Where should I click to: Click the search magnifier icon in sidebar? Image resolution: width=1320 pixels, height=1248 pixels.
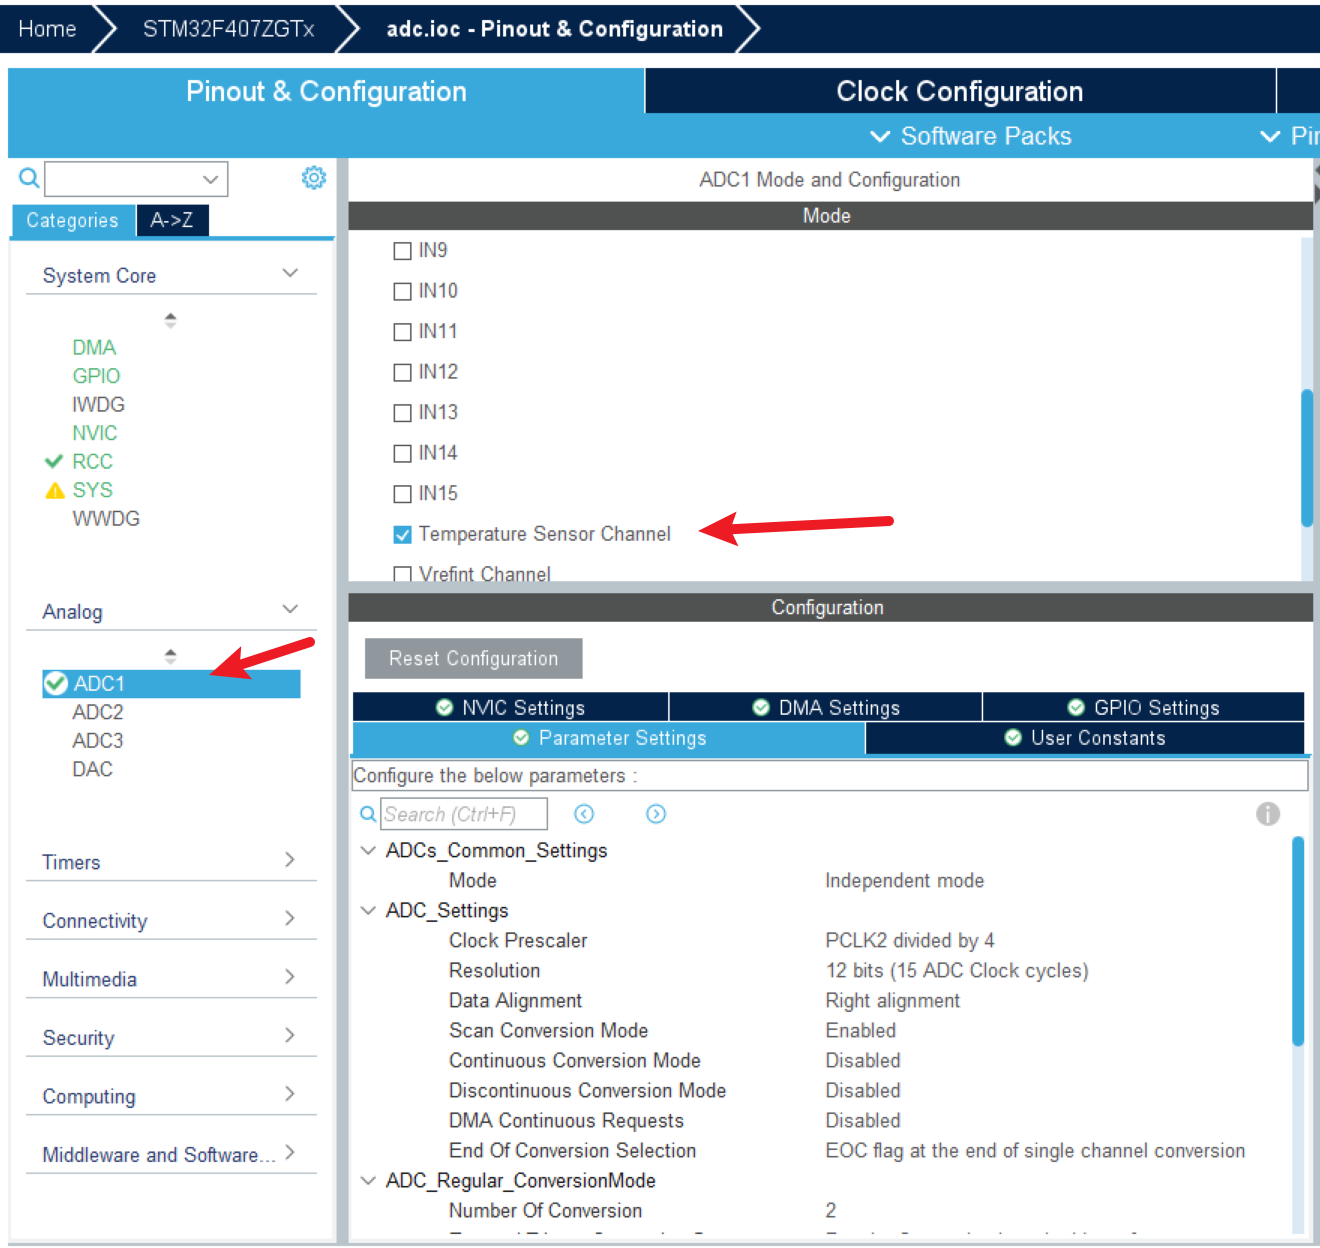pos(29,178)
